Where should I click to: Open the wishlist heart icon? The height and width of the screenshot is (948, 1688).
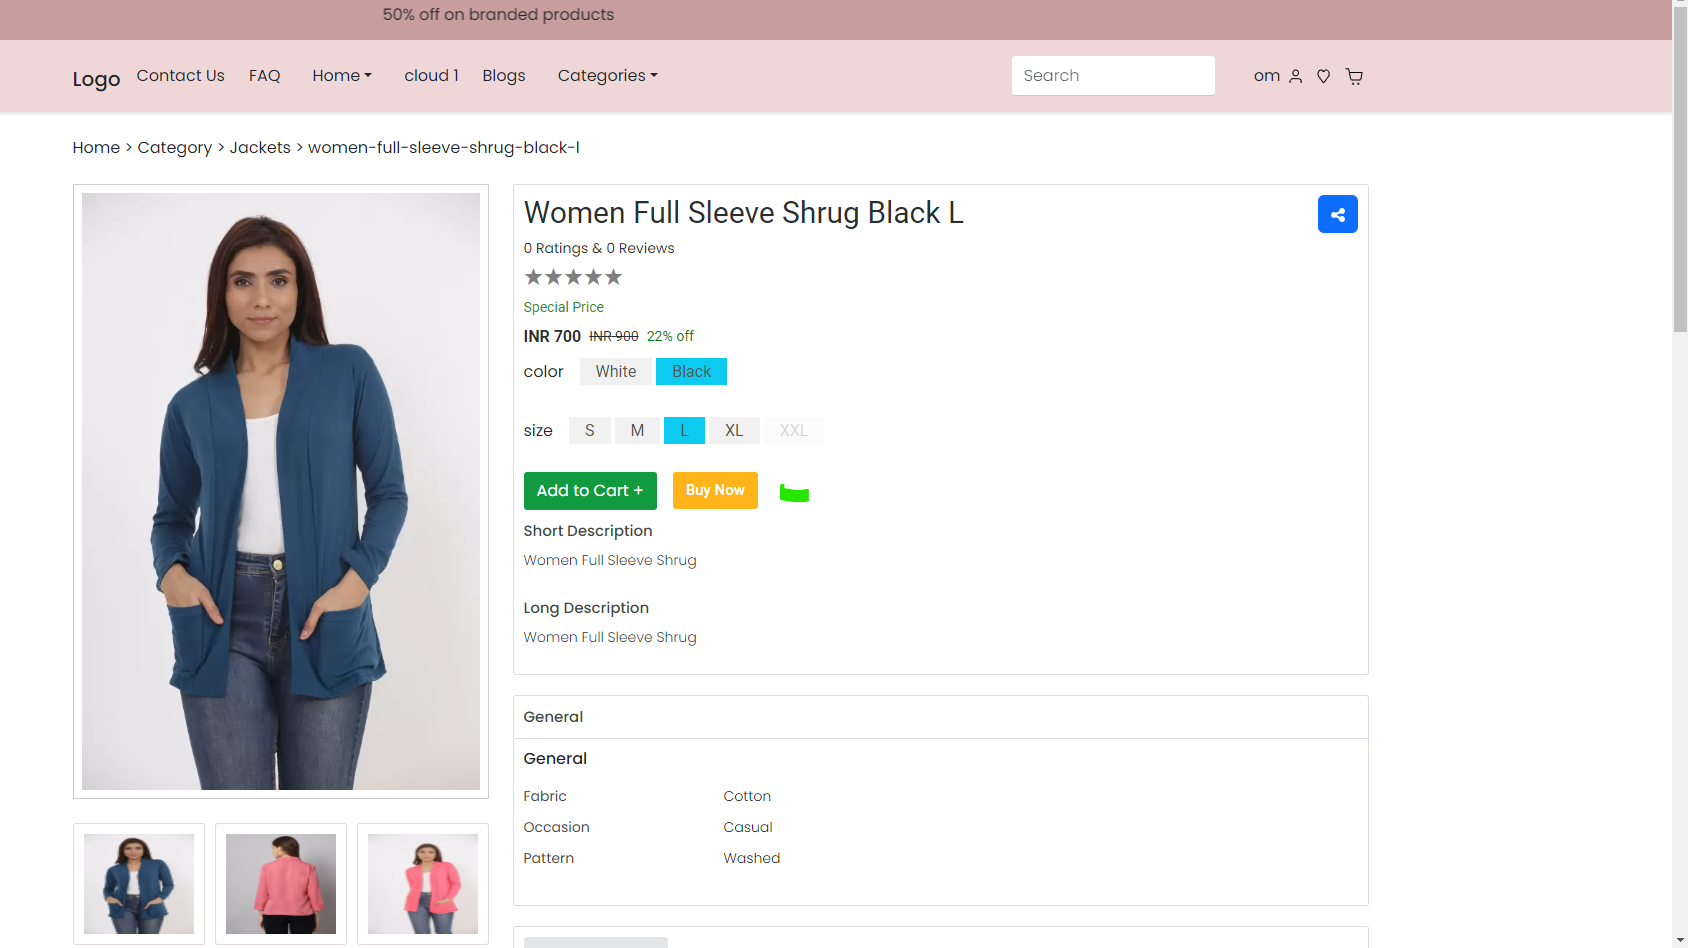click(x=1323, y=76)
